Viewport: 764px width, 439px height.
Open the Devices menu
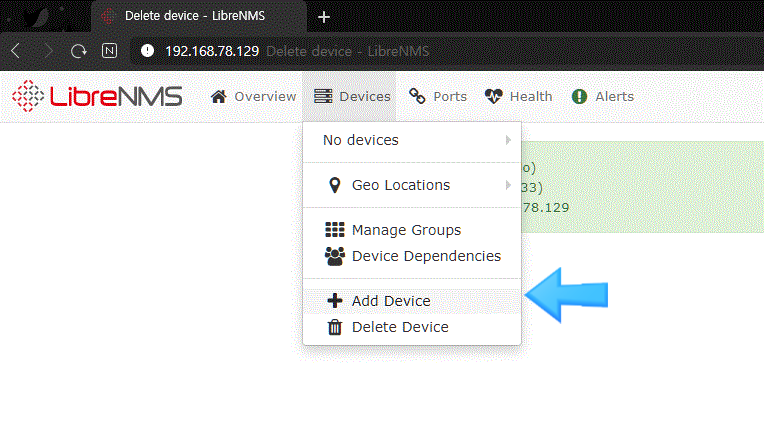(349, 96)
